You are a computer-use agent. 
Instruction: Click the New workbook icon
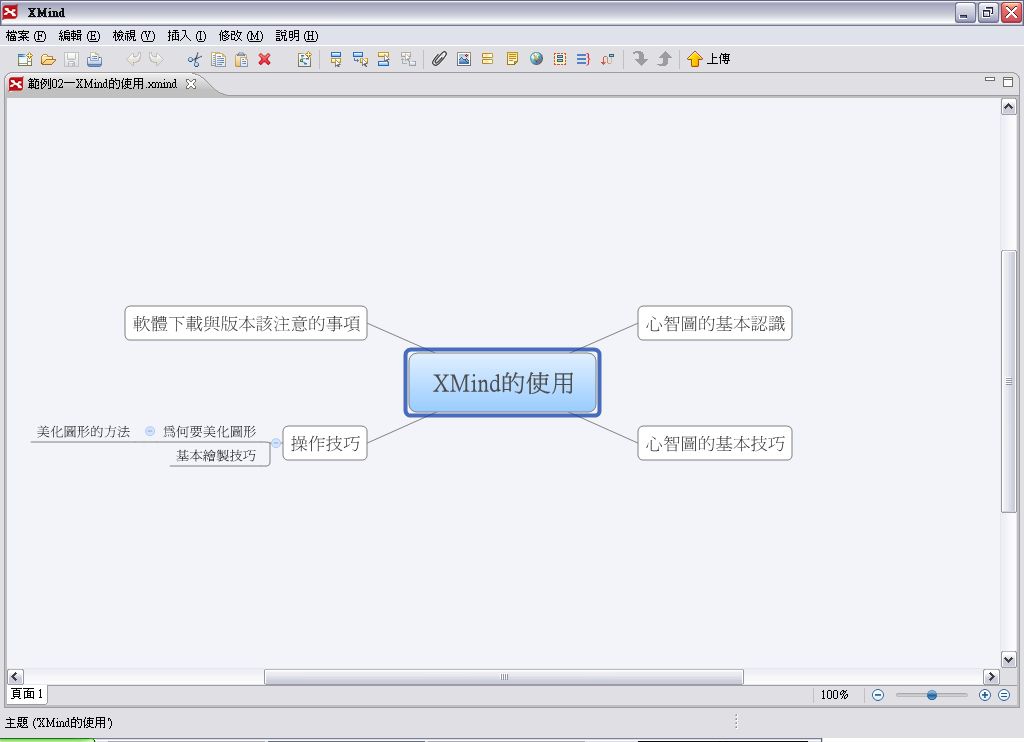(x=25, y=59)
